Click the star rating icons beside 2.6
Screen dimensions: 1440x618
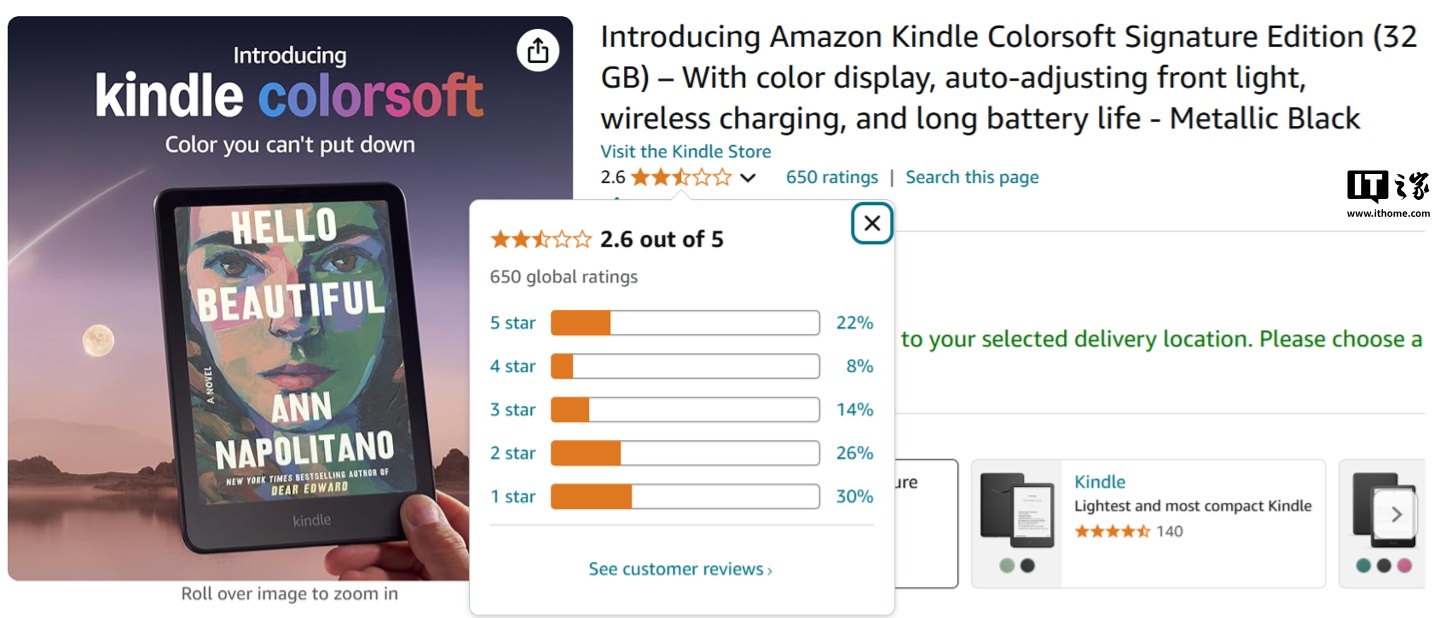(x=681, y=178)
